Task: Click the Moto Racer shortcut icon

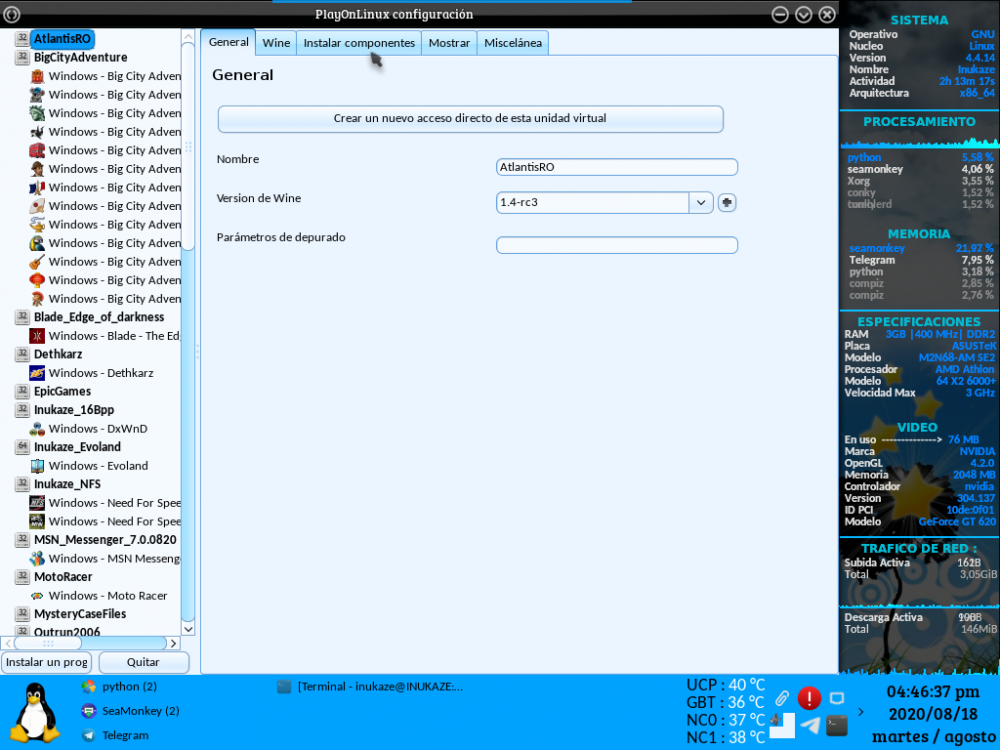Action: (37, 596)
